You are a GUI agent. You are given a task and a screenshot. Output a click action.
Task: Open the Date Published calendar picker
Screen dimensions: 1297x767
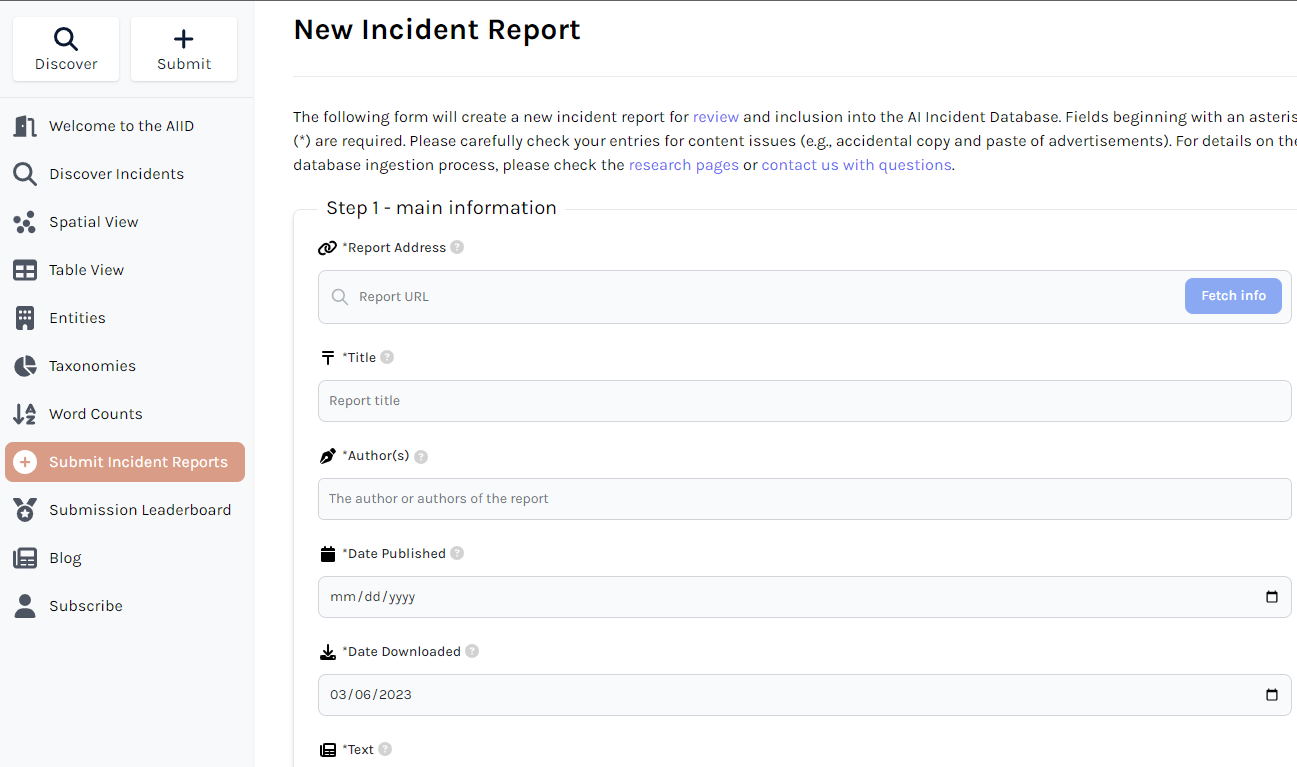1272,597
